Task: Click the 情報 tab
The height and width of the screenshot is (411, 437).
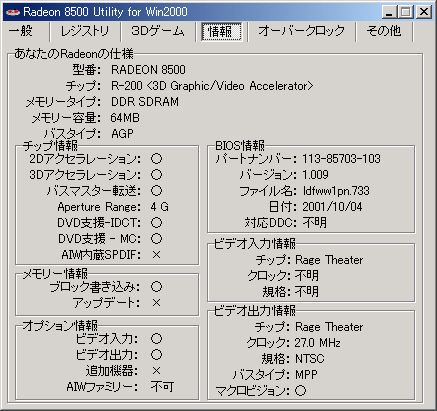Action: pyautogui.click(x=221, y=31)
